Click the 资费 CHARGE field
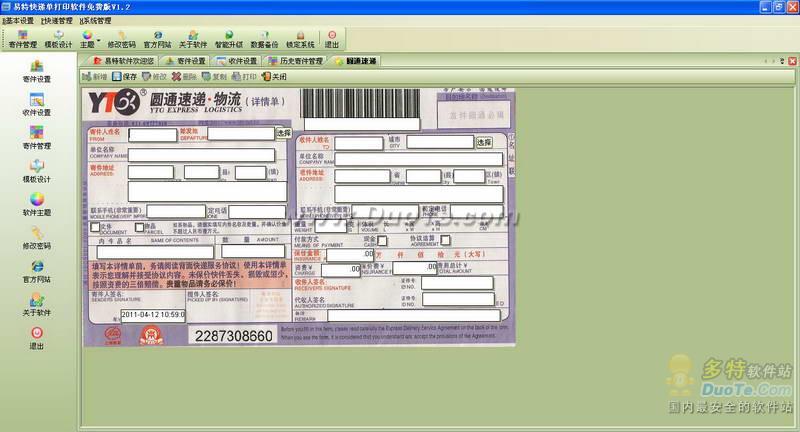Screen dimensions: 800x432 pyautogui.click(x=341, y=269)
